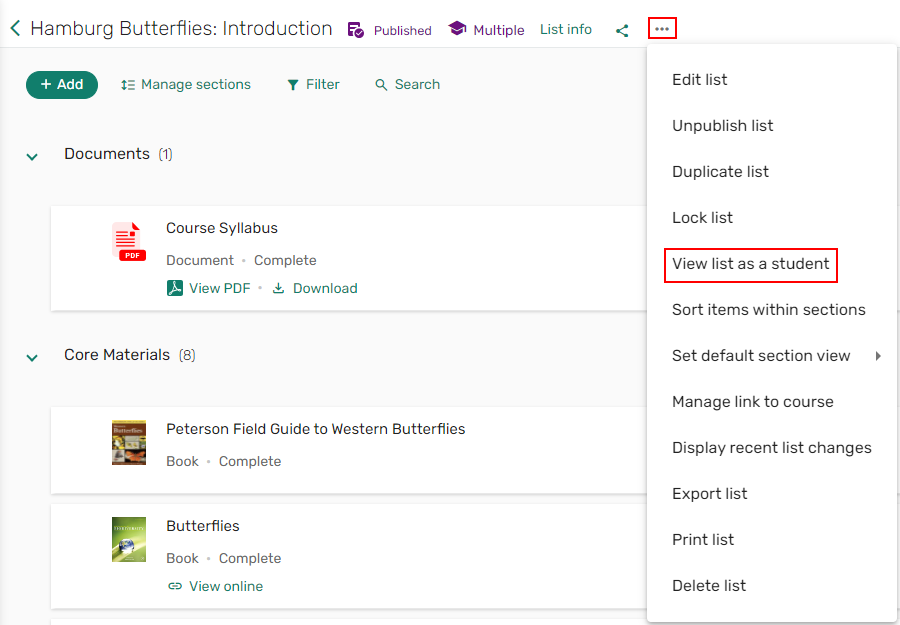Choose Duplicate list

tap(720, 172)
